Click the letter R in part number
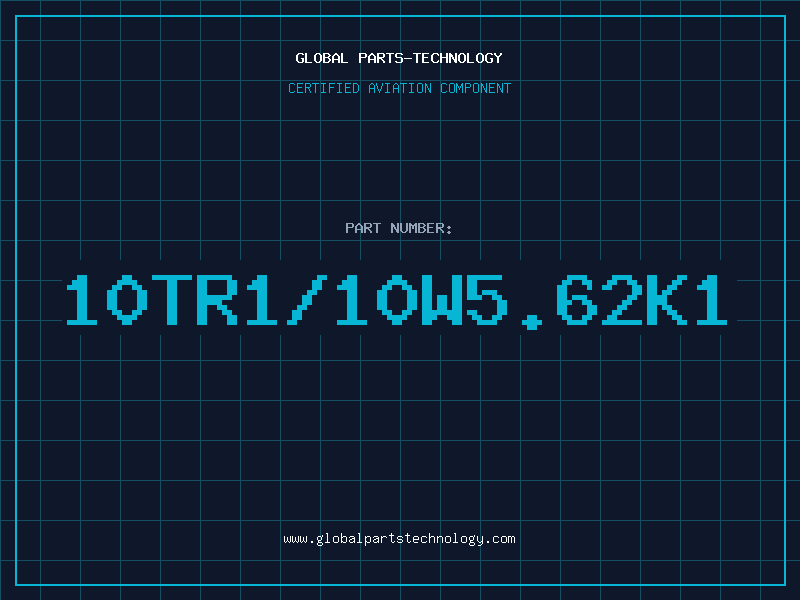Viewport: 800px width, 600px height. pos(217,299)
